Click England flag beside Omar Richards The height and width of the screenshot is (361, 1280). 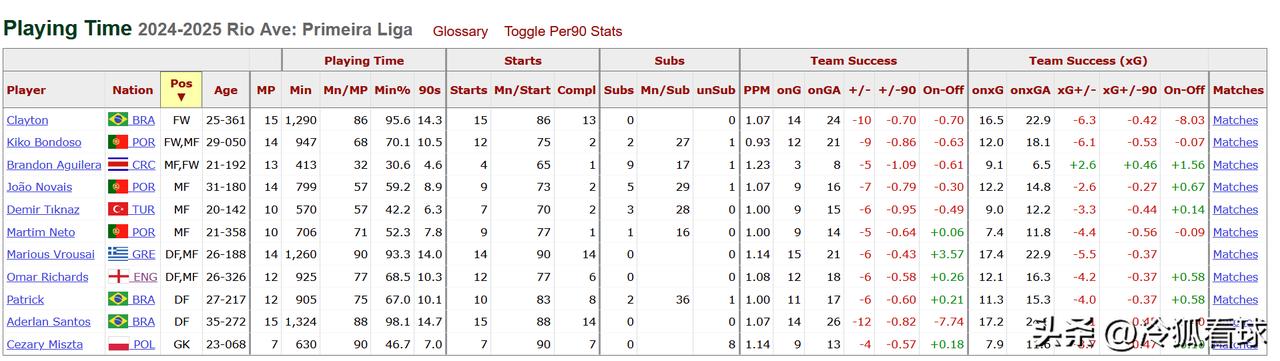(118, 277)
